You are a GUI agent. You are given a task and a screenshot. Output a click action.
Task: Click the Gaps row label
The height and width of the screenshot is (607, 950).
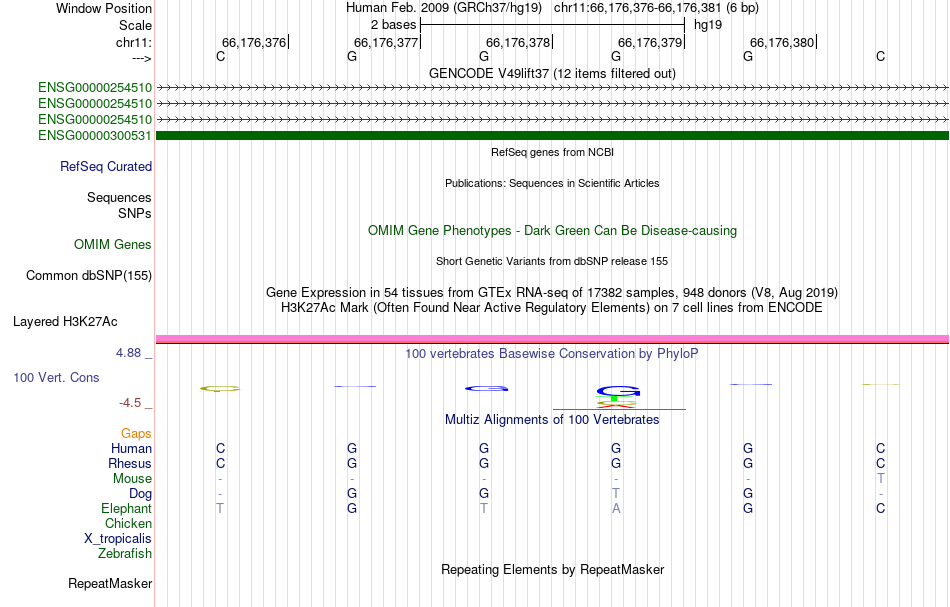coord(136,433)
